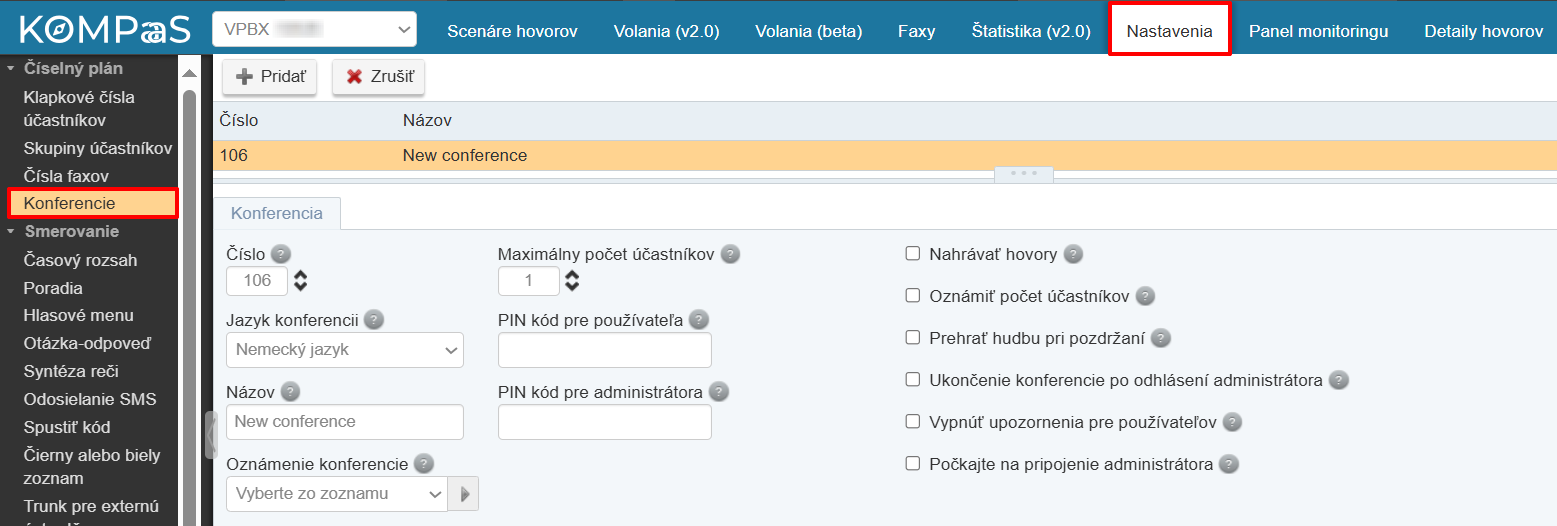
Task: Toggle Vypnúť upozornenia pre používateľov
Action: [912, 422]
